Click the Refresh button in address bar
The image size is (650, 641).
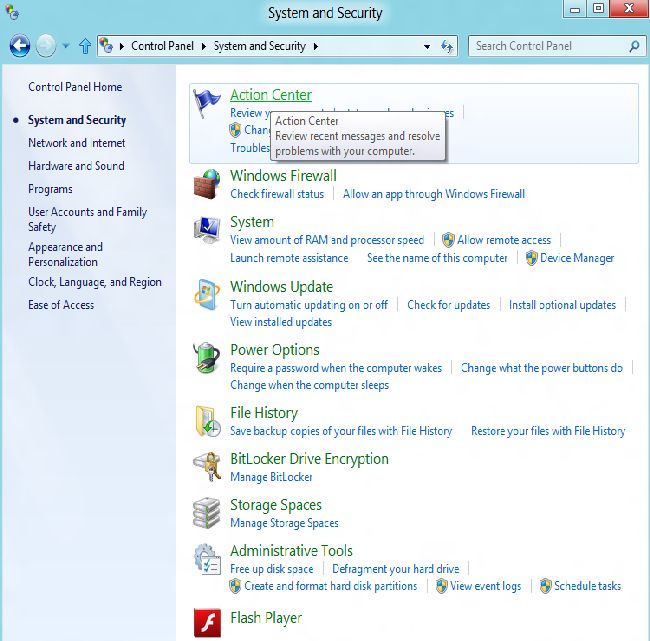446,46
